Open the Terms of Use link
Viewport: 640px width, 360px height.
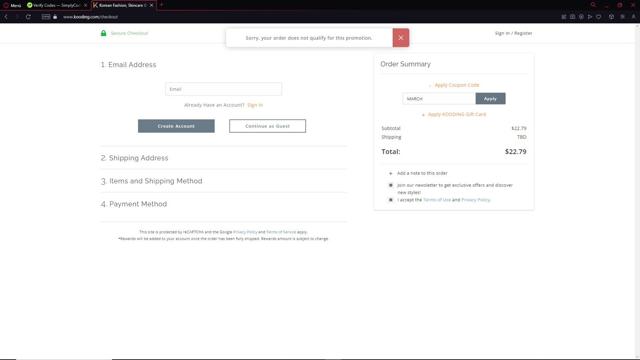pyautogui.click(x=437, y=200)
